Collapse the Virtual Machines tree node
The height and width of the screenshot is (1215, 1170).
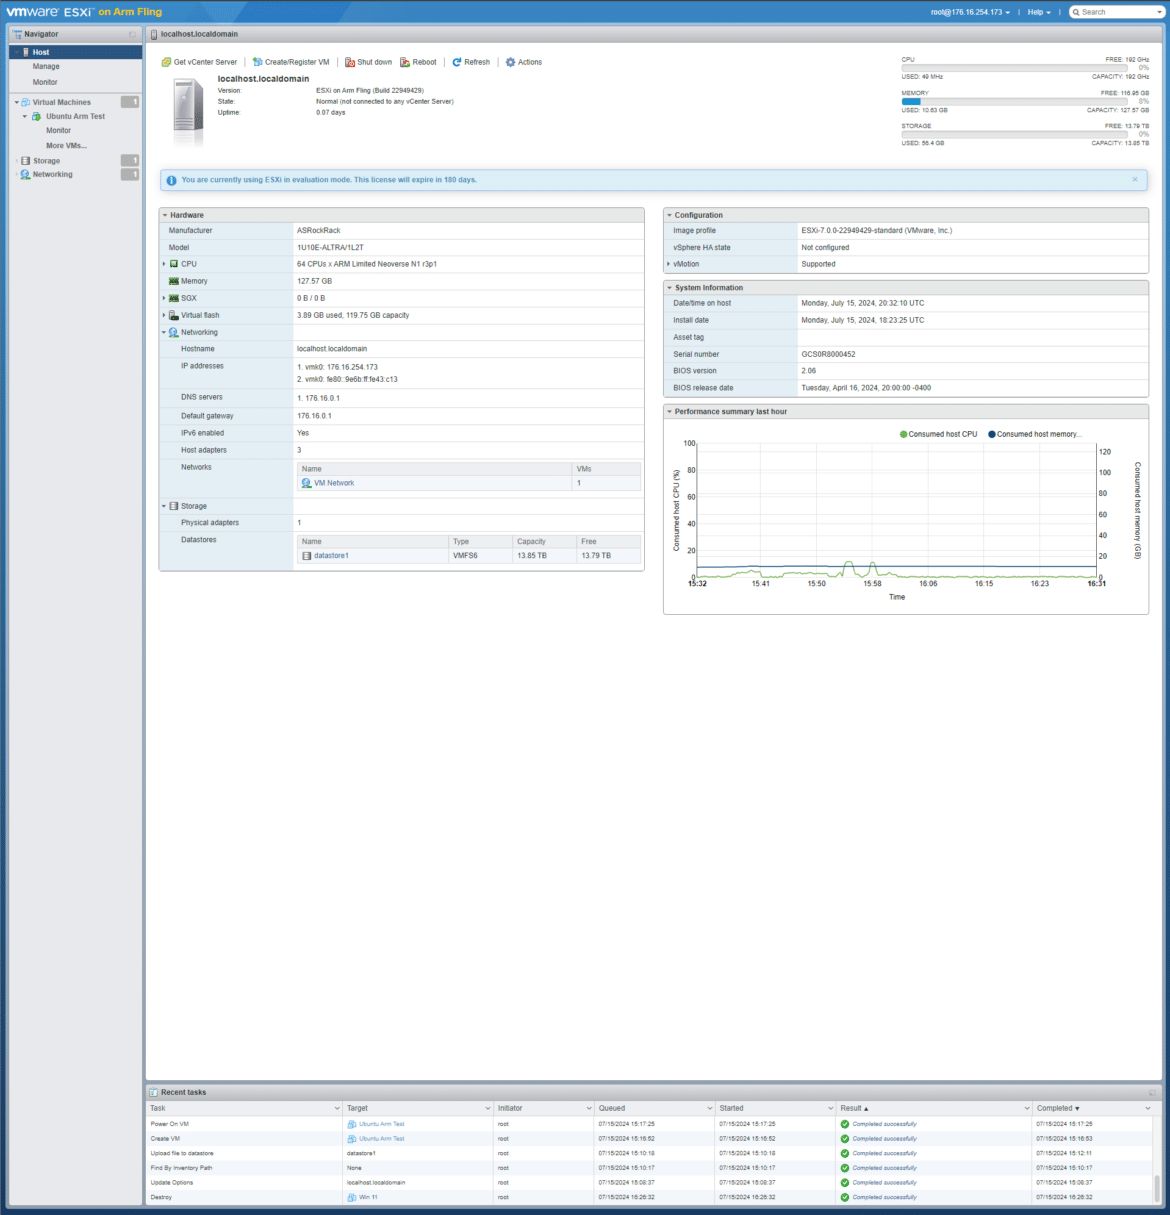(16, 102)
